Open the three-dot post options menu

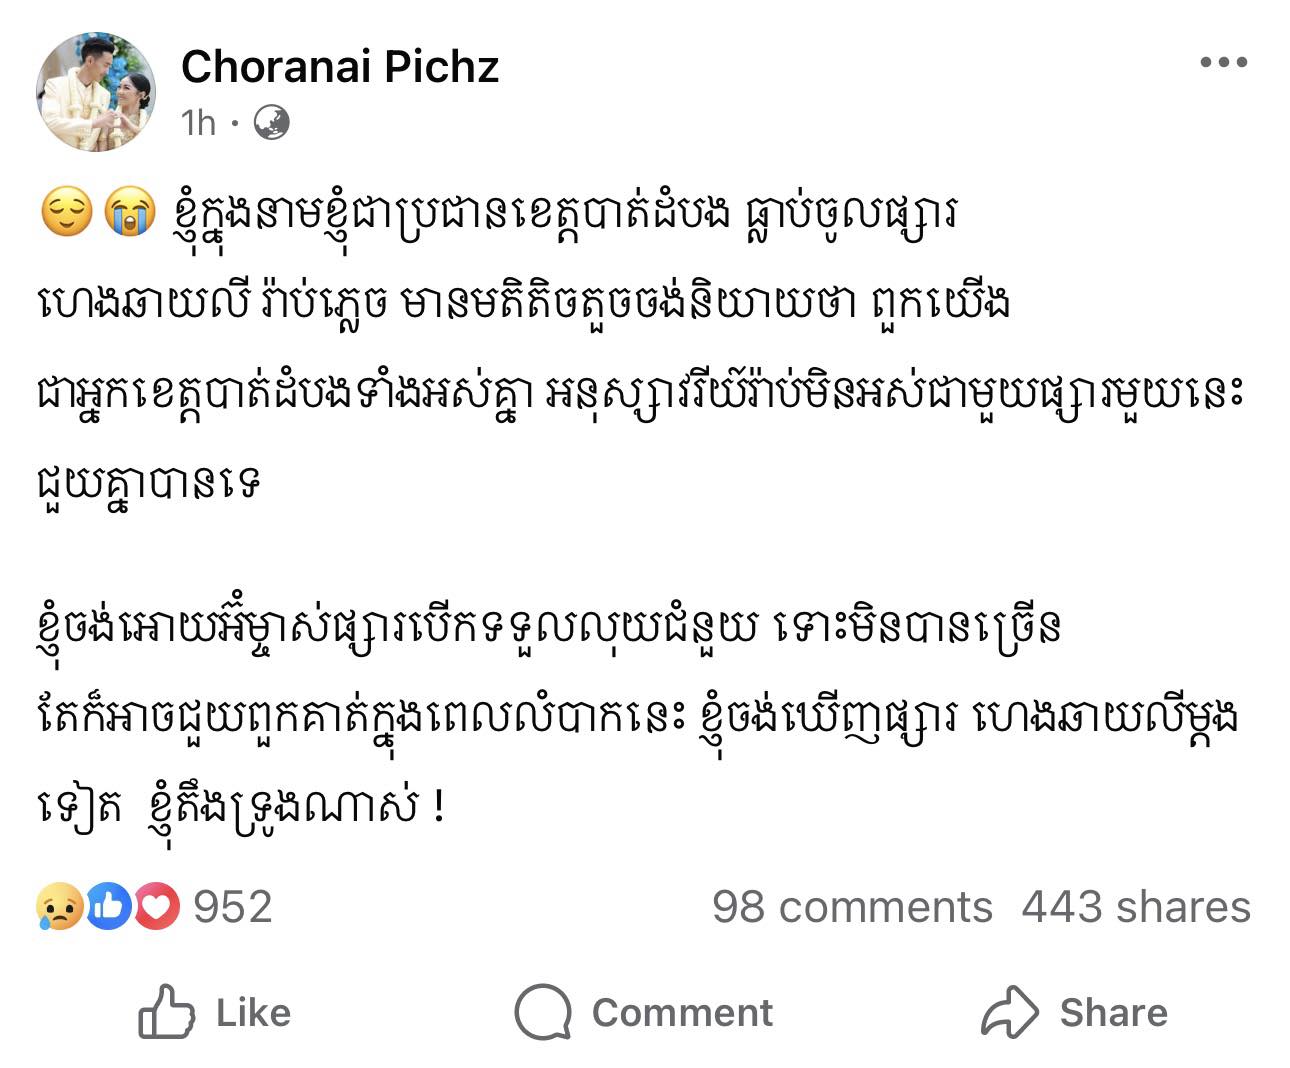[1223, 63]
